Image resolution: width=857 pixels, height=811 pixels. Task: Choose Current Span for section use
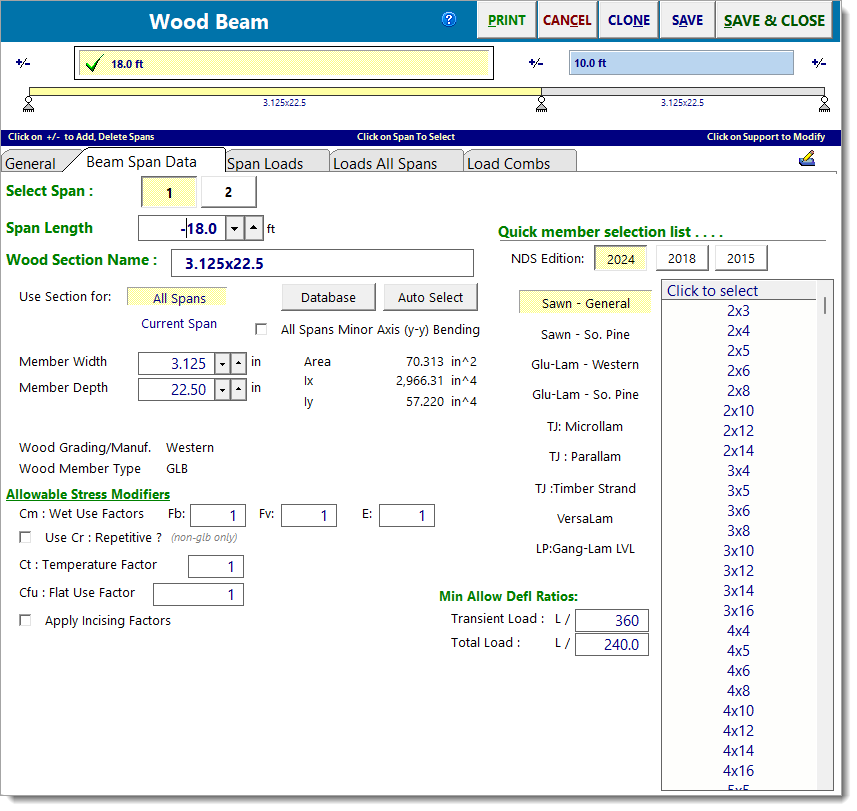click(x=179, y=324)
